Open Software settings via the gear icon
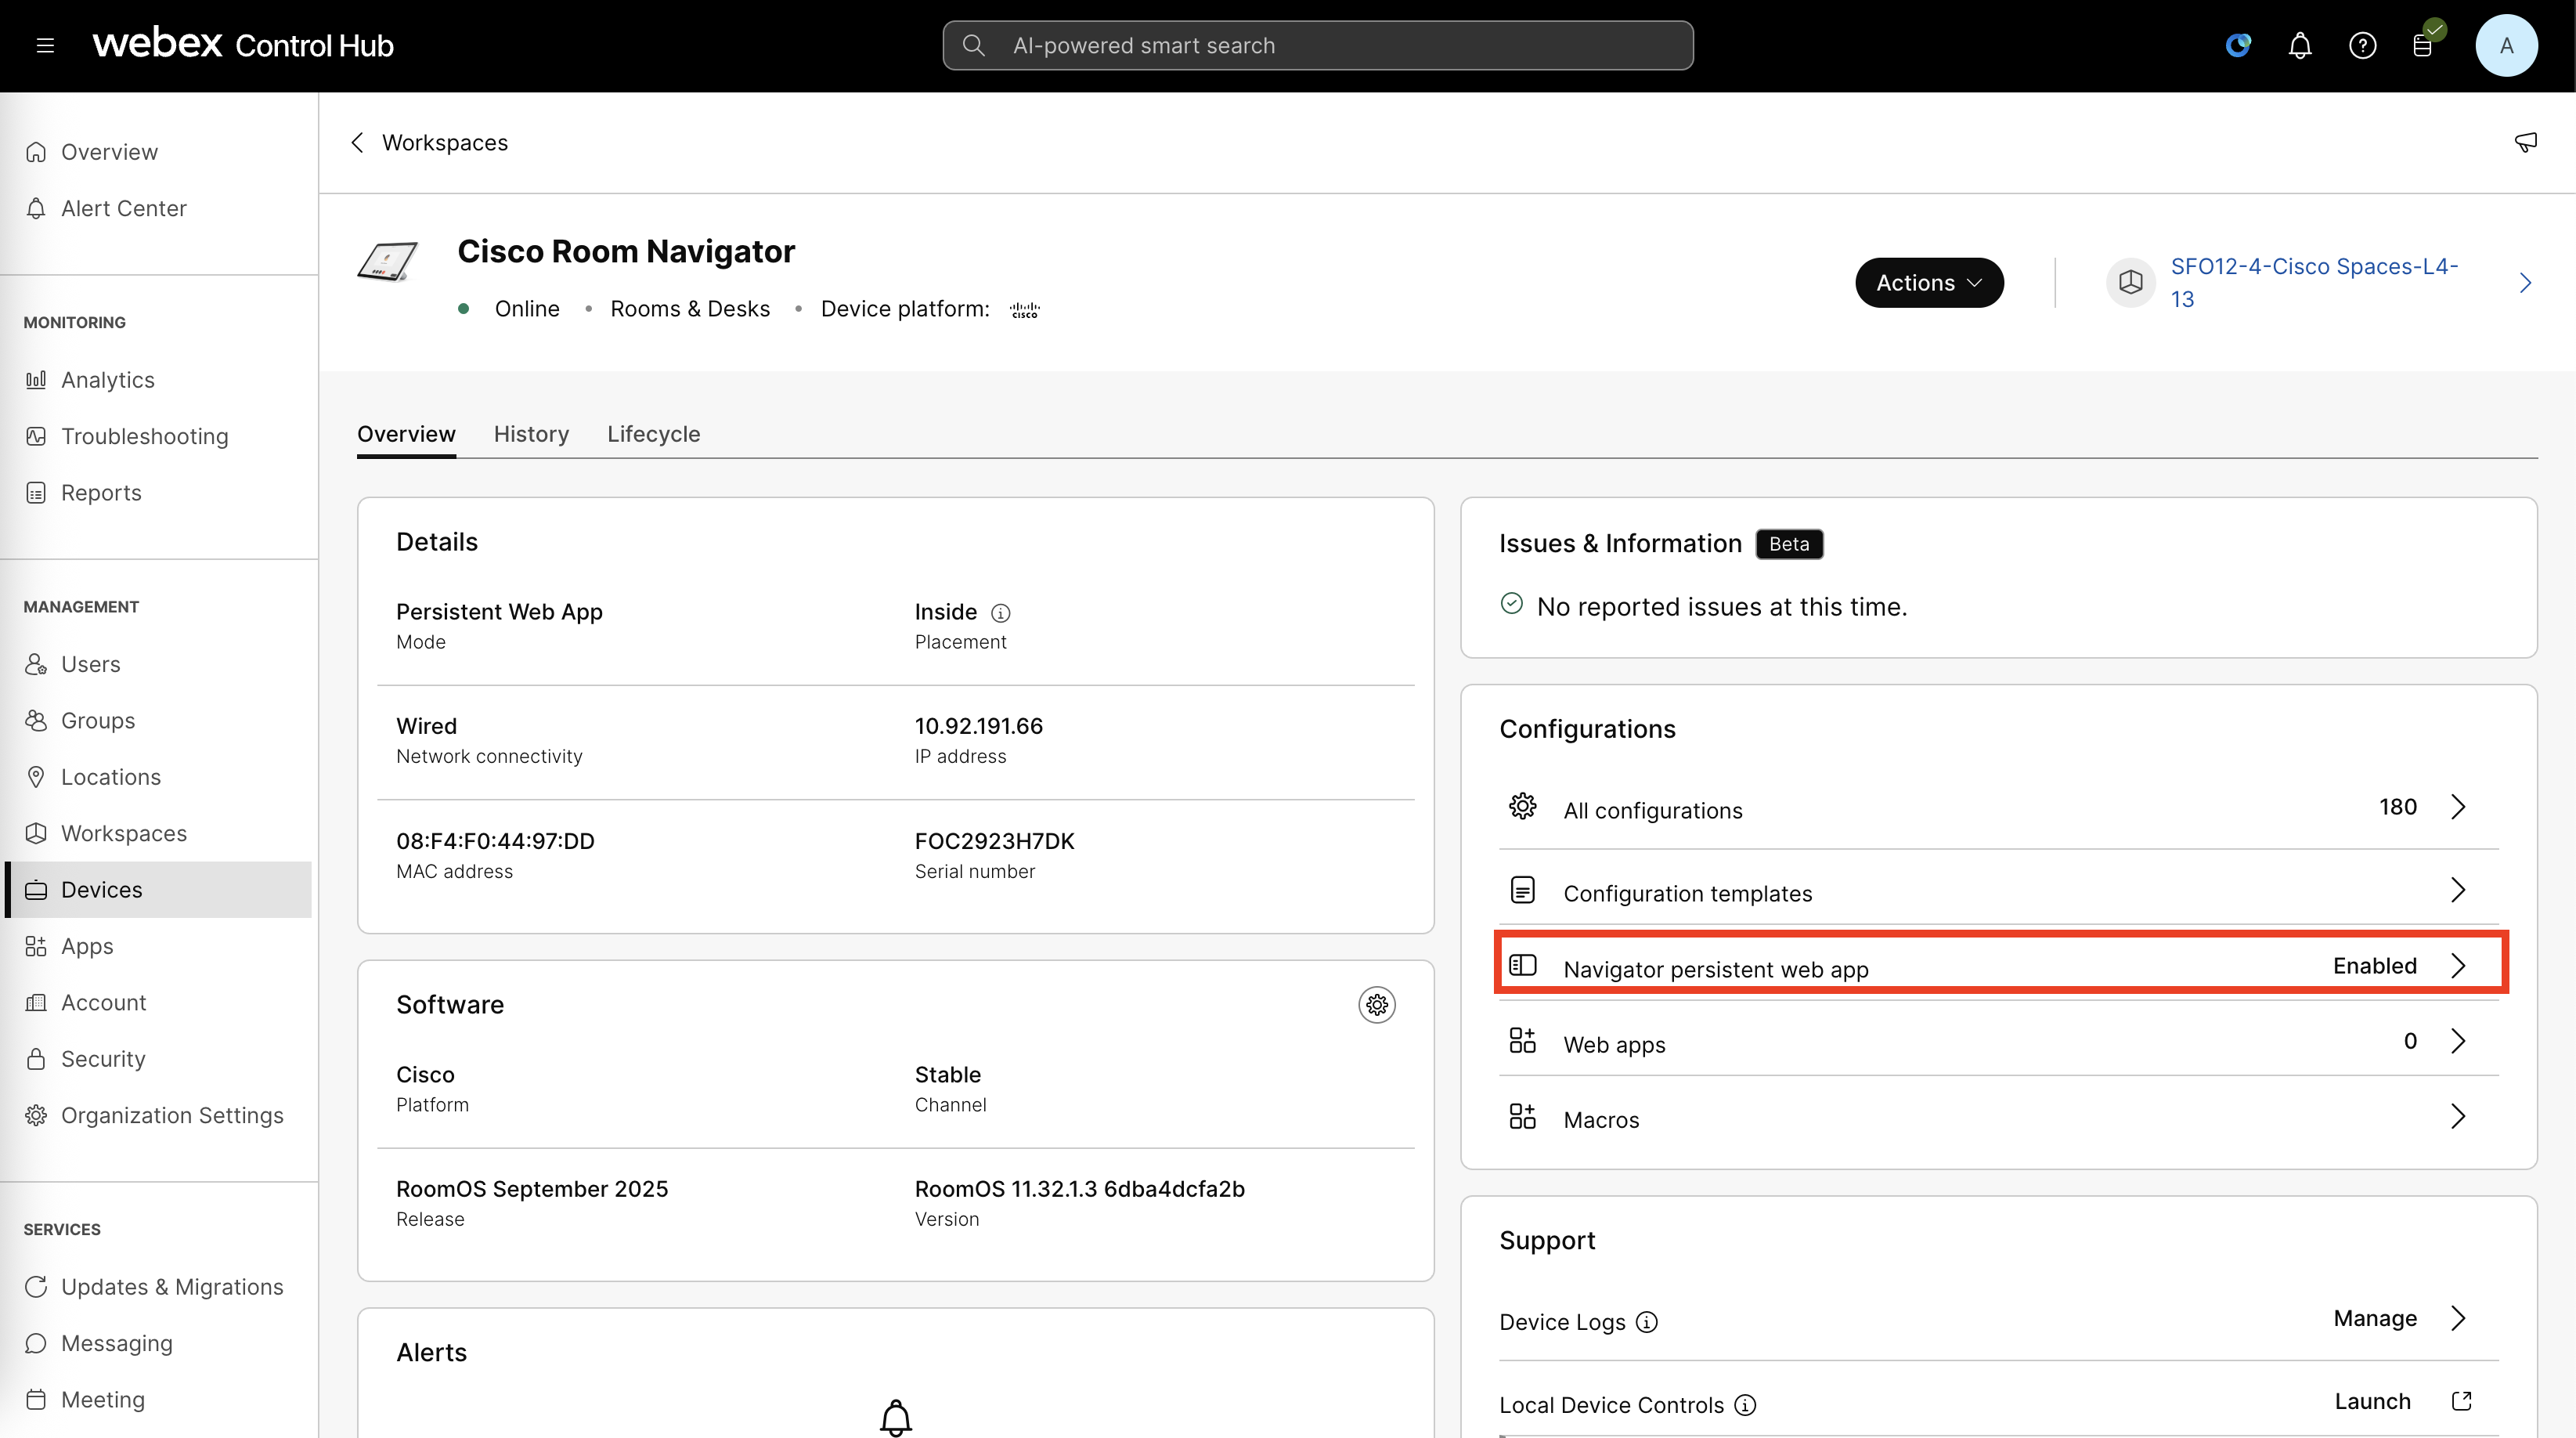 [1377, 1005]
